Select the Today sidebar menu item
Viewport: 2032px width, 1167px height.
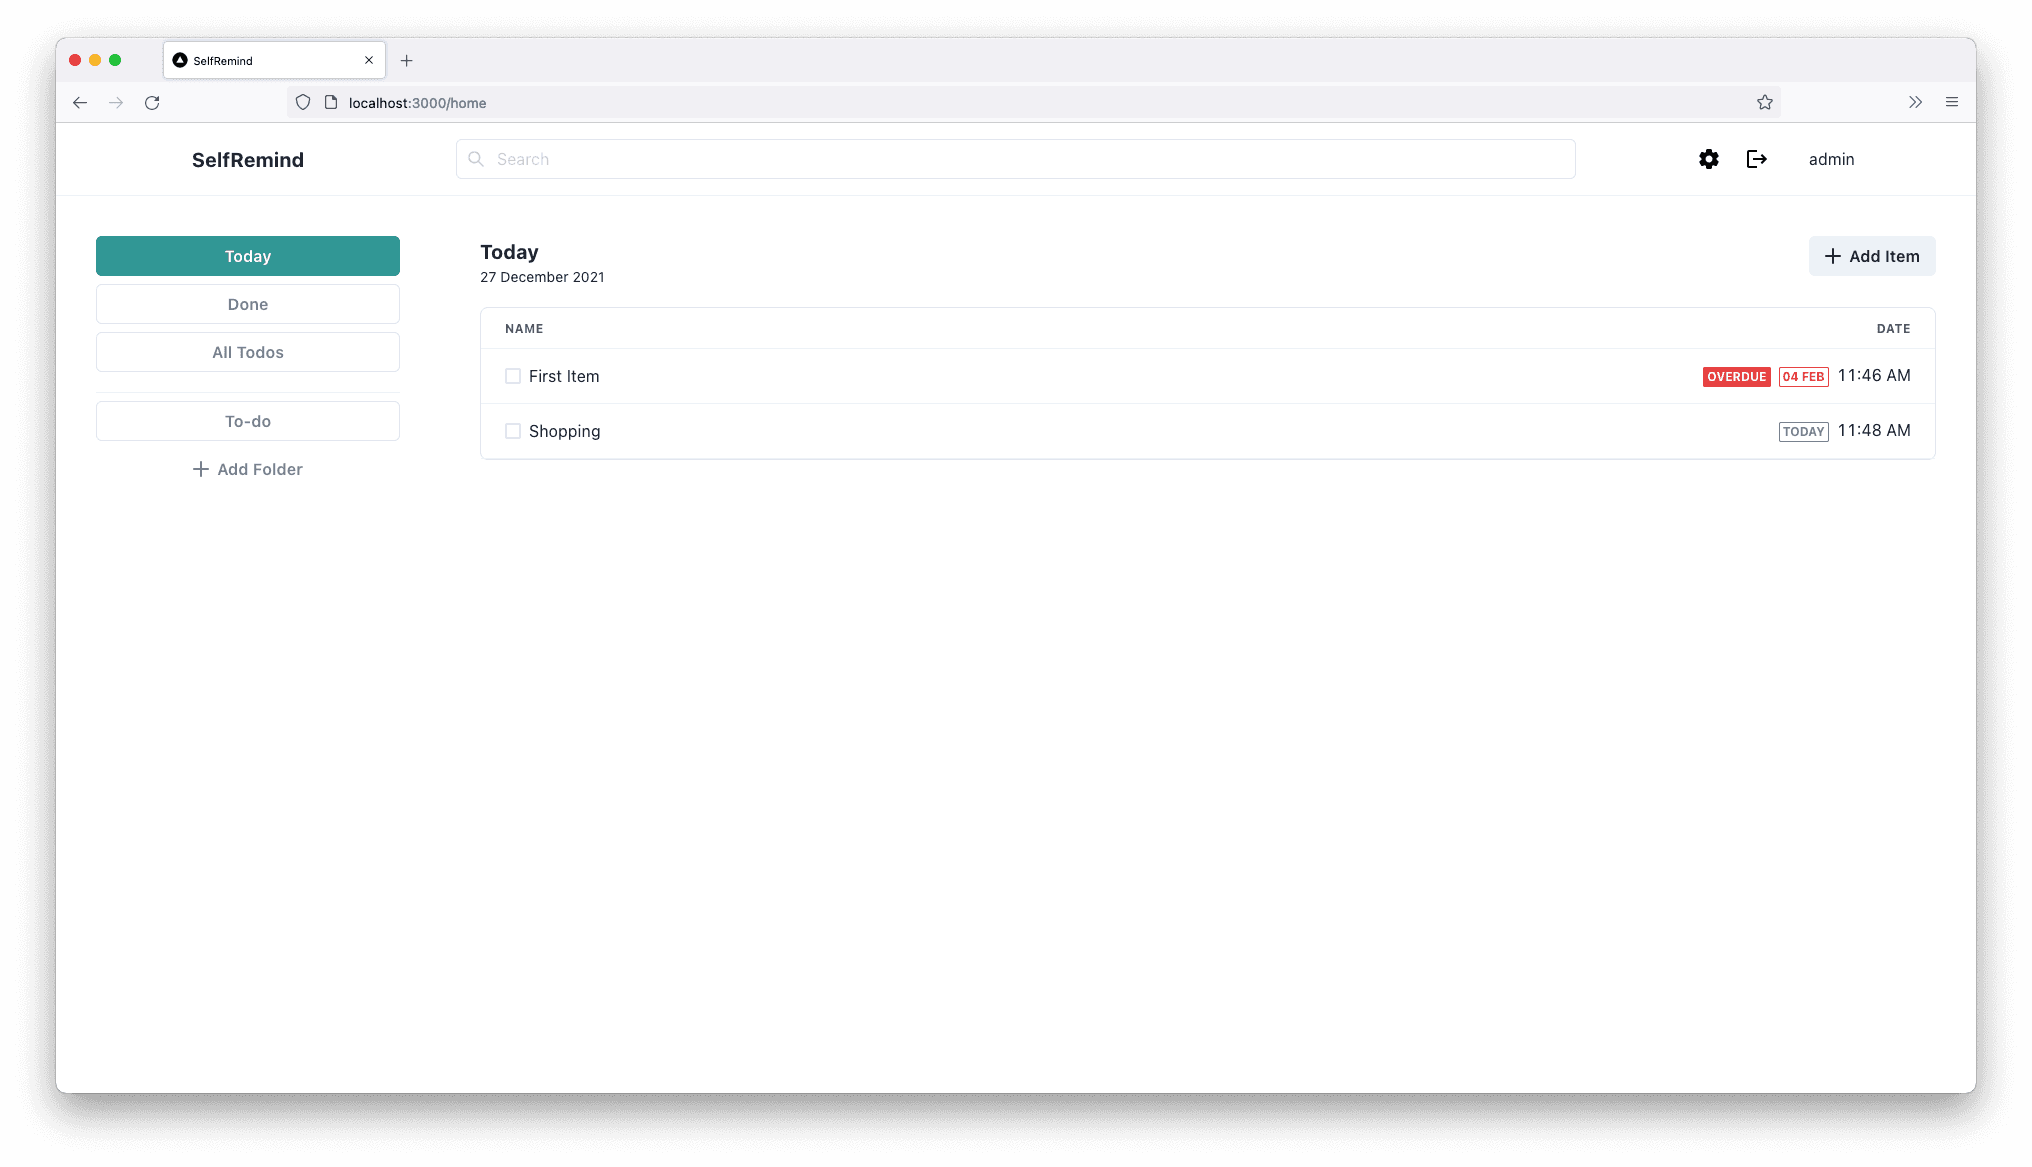coord(247,255)
